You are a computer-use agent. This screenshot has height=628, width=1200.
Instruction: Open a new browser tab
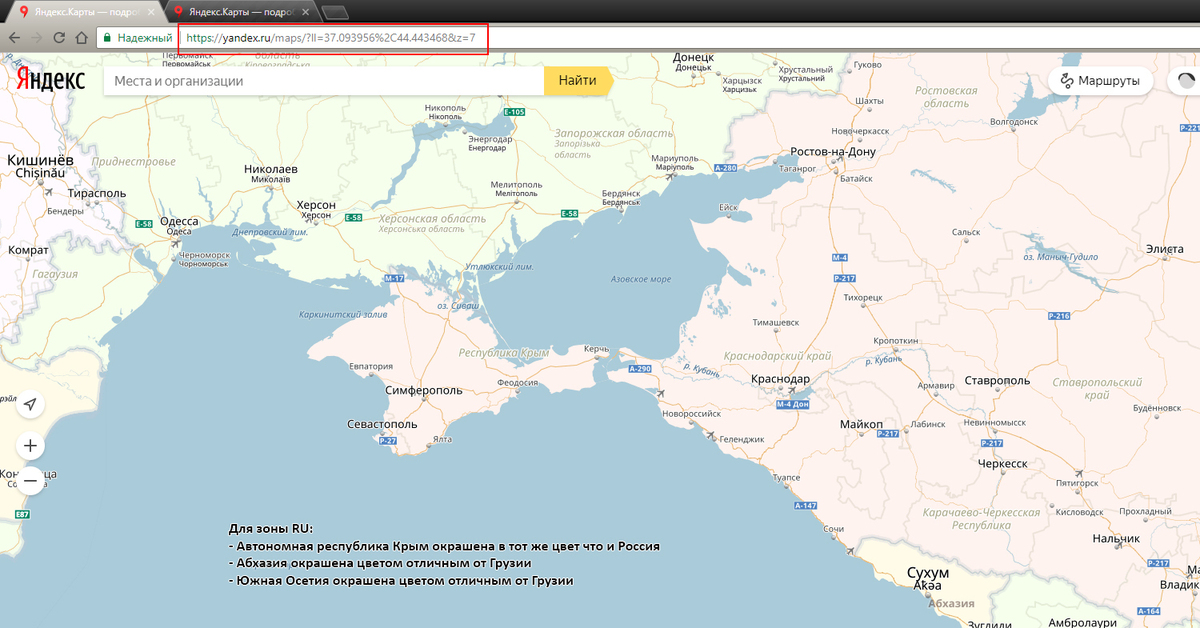[x=335, y=12]
